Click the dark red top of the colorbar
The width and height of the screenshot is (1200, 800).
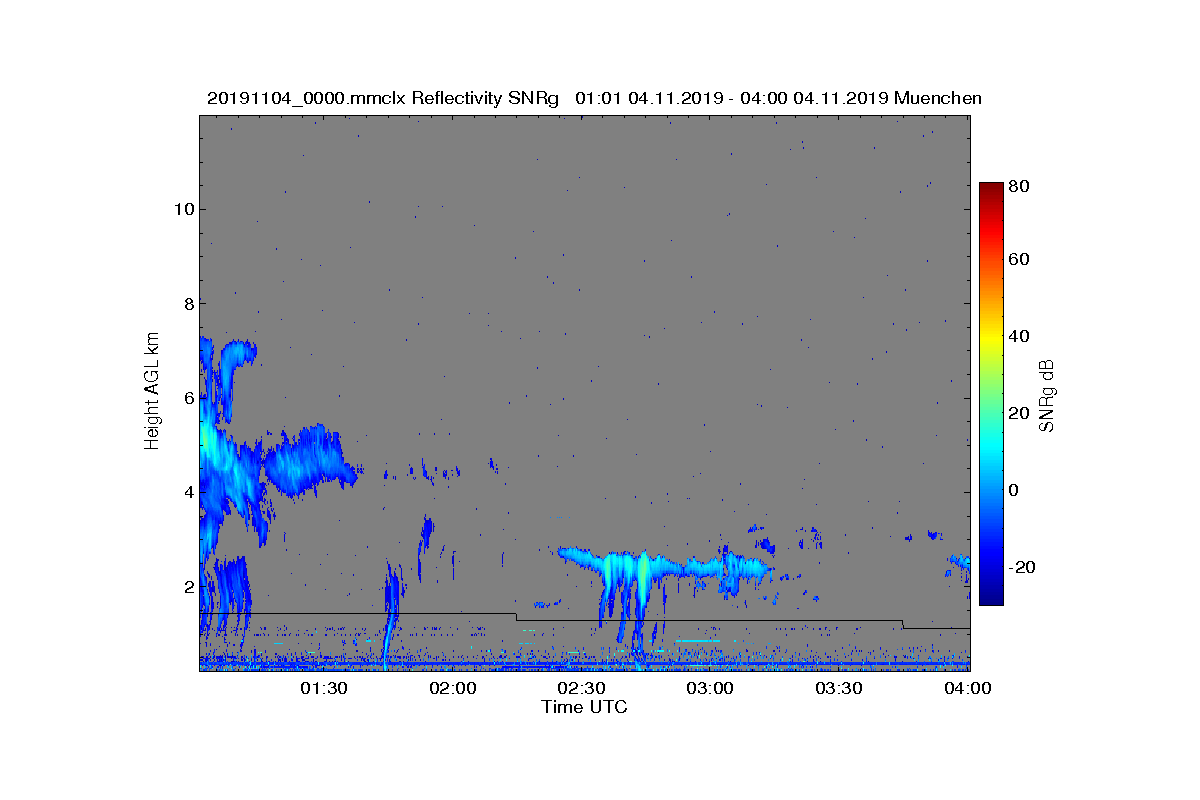[x=991, y=189]
